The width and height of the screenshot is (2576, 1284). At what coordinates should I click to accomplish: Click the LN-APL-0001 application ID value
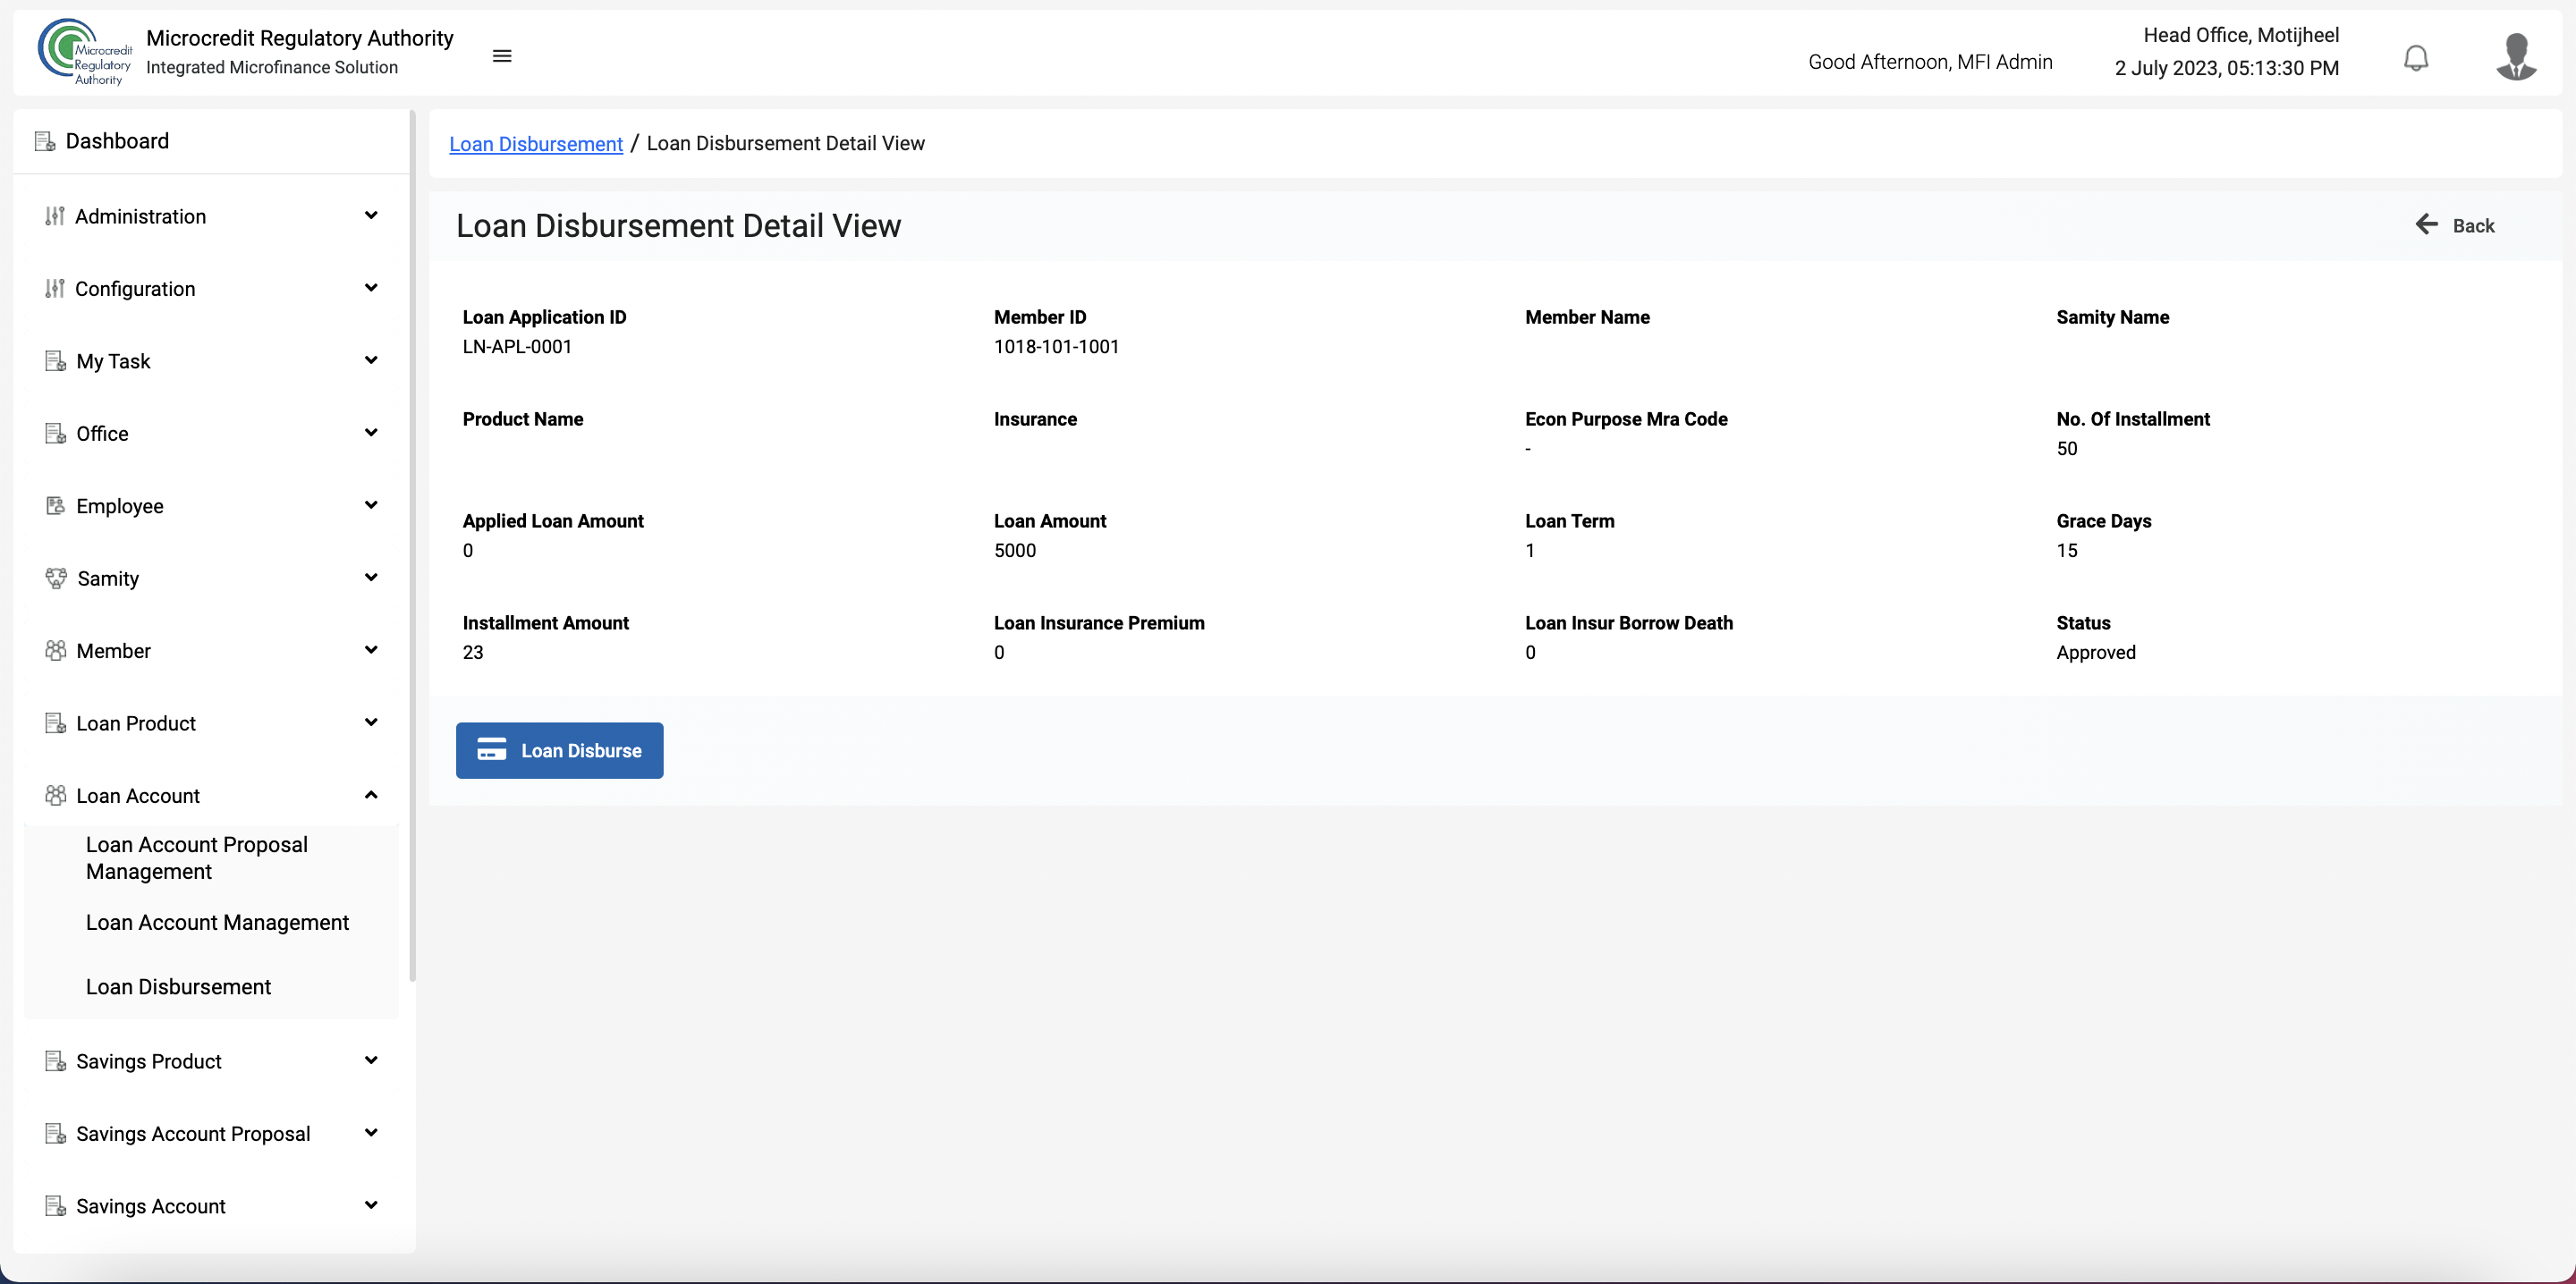tap(517, 347)
